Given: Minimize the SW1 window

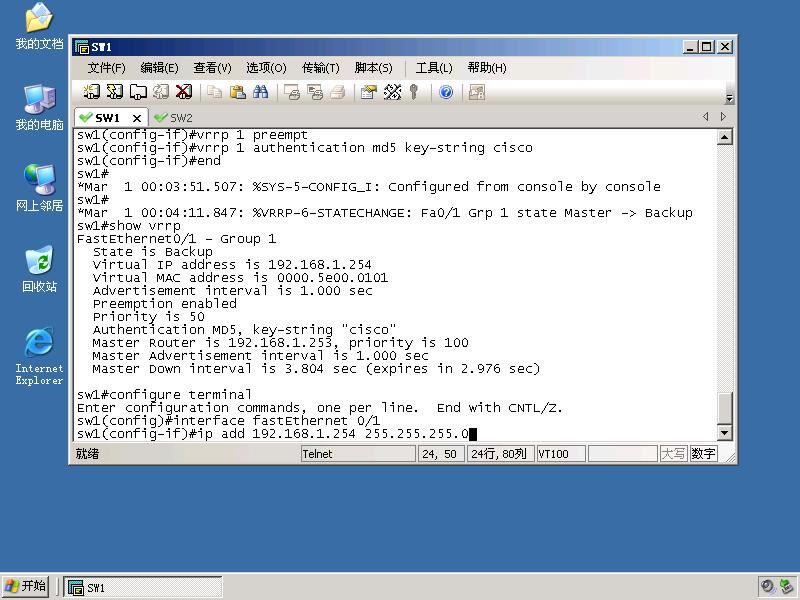Looking at the screenshot, I should click(690, 47).
